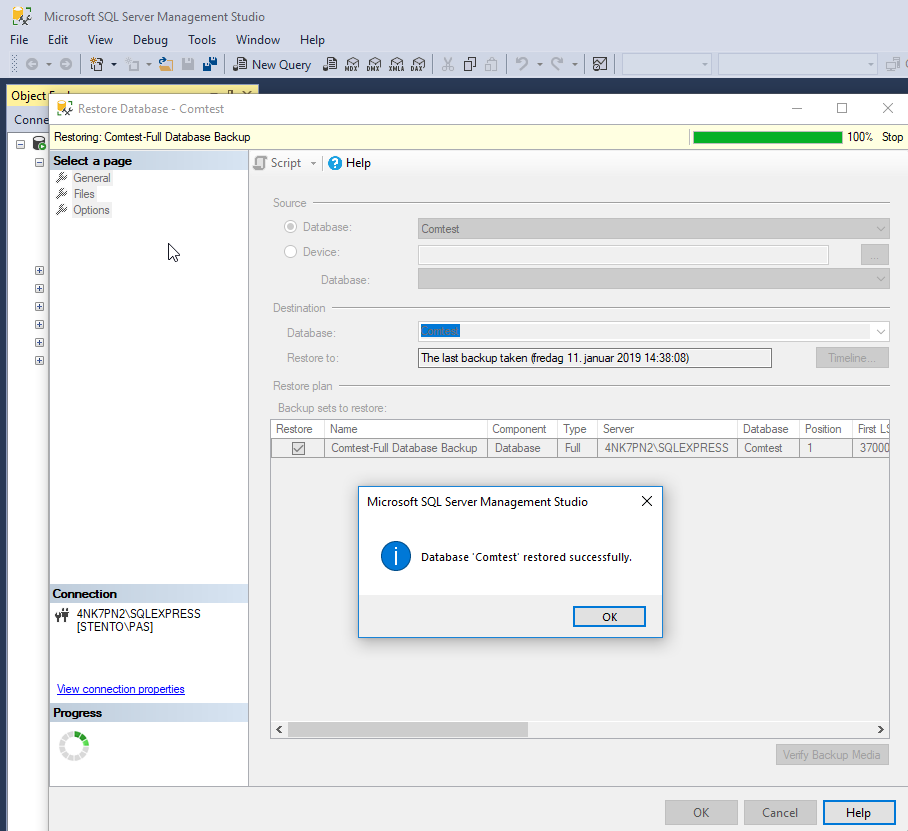Click the Open File folder icon
This screenshot has width=908, height=831.
(166, 64)
